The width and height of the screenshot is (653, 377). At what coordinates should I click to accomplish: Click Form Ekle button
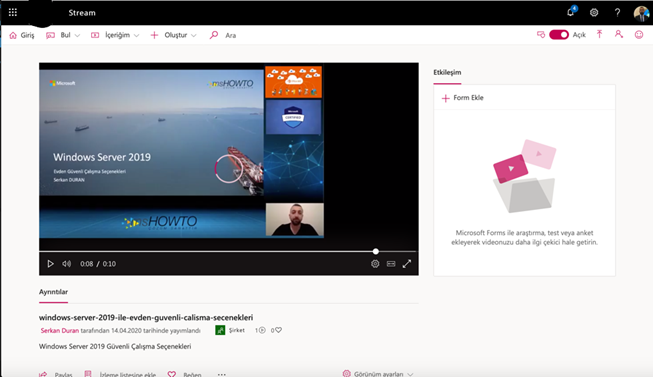tap(463, 98)
